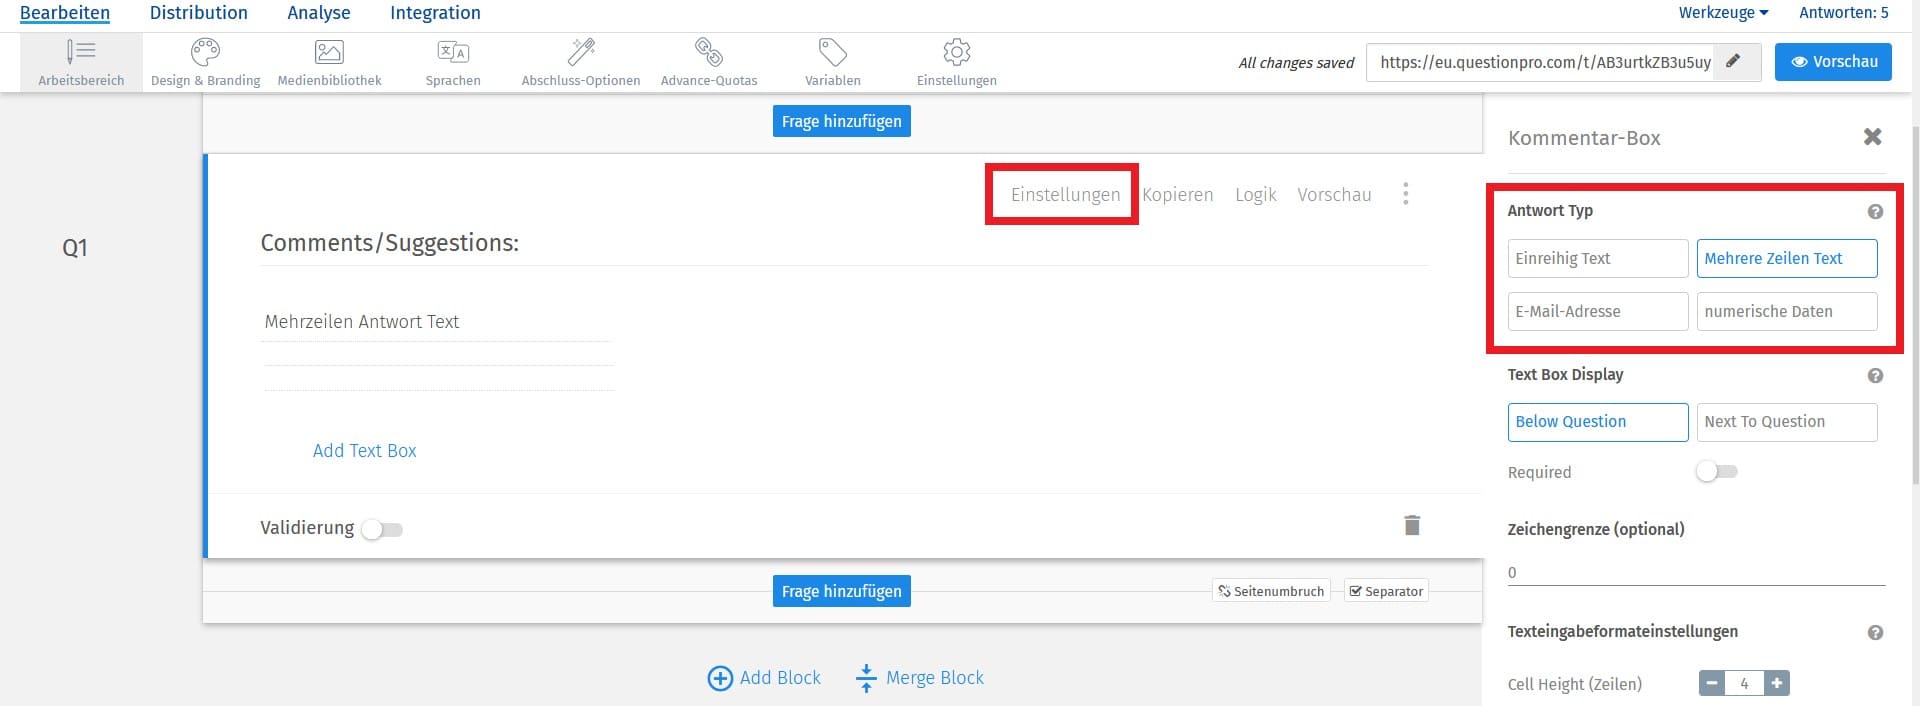Screen dimensions: 1920x706
Task: Open the Medienbibliothek image icon
Action: point(329,51)
